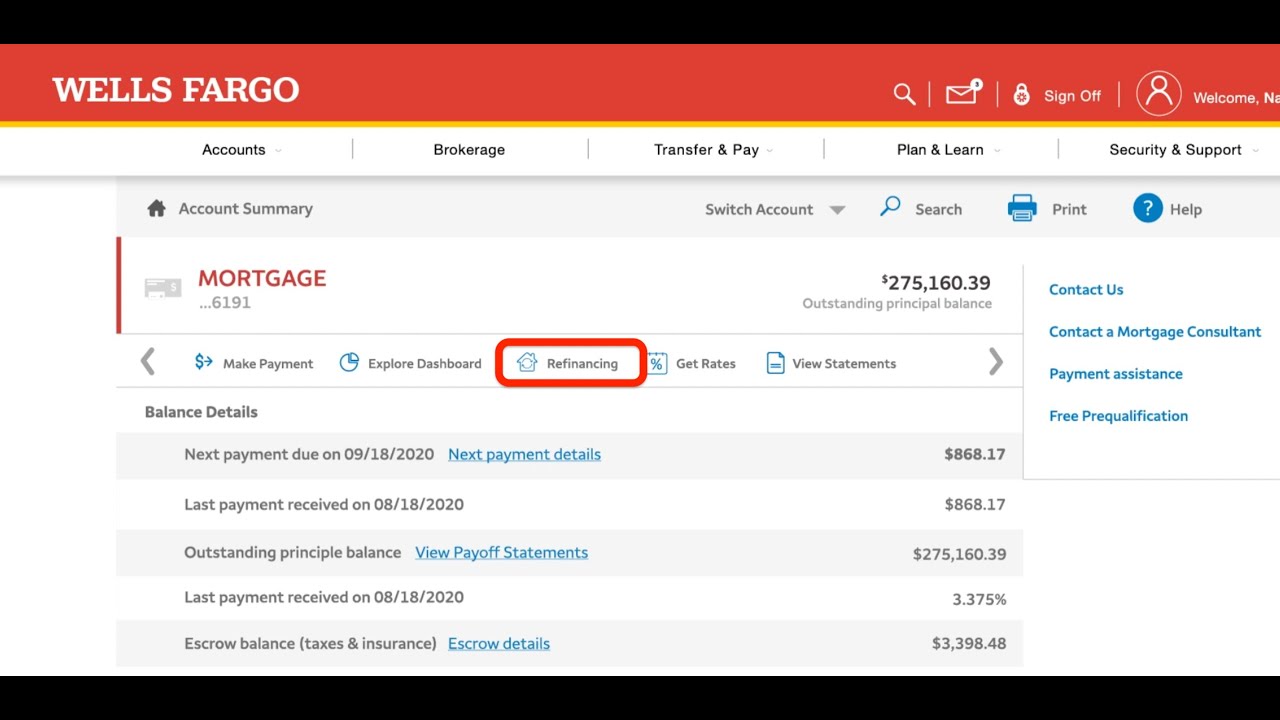Open the Plan & Learn menu
Screen dimensions: 1280x720
pos(949,149)
